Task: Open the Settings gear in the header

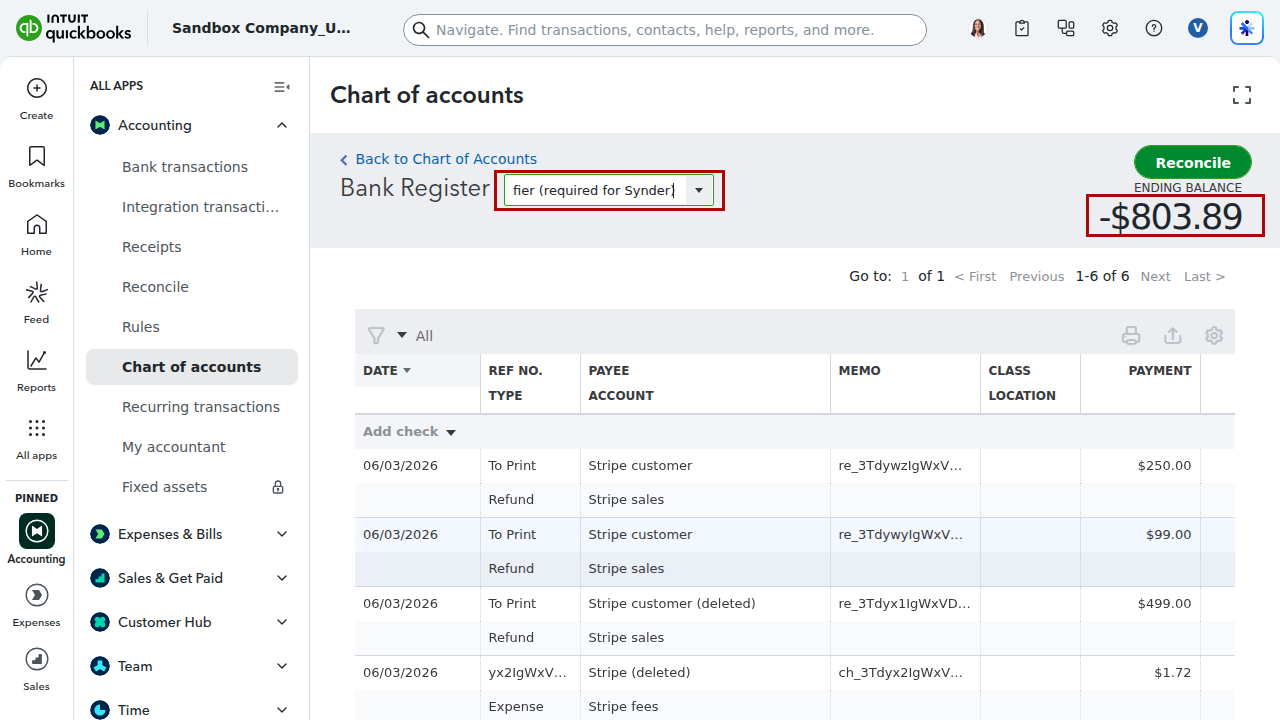Action: pos(1110,29)
